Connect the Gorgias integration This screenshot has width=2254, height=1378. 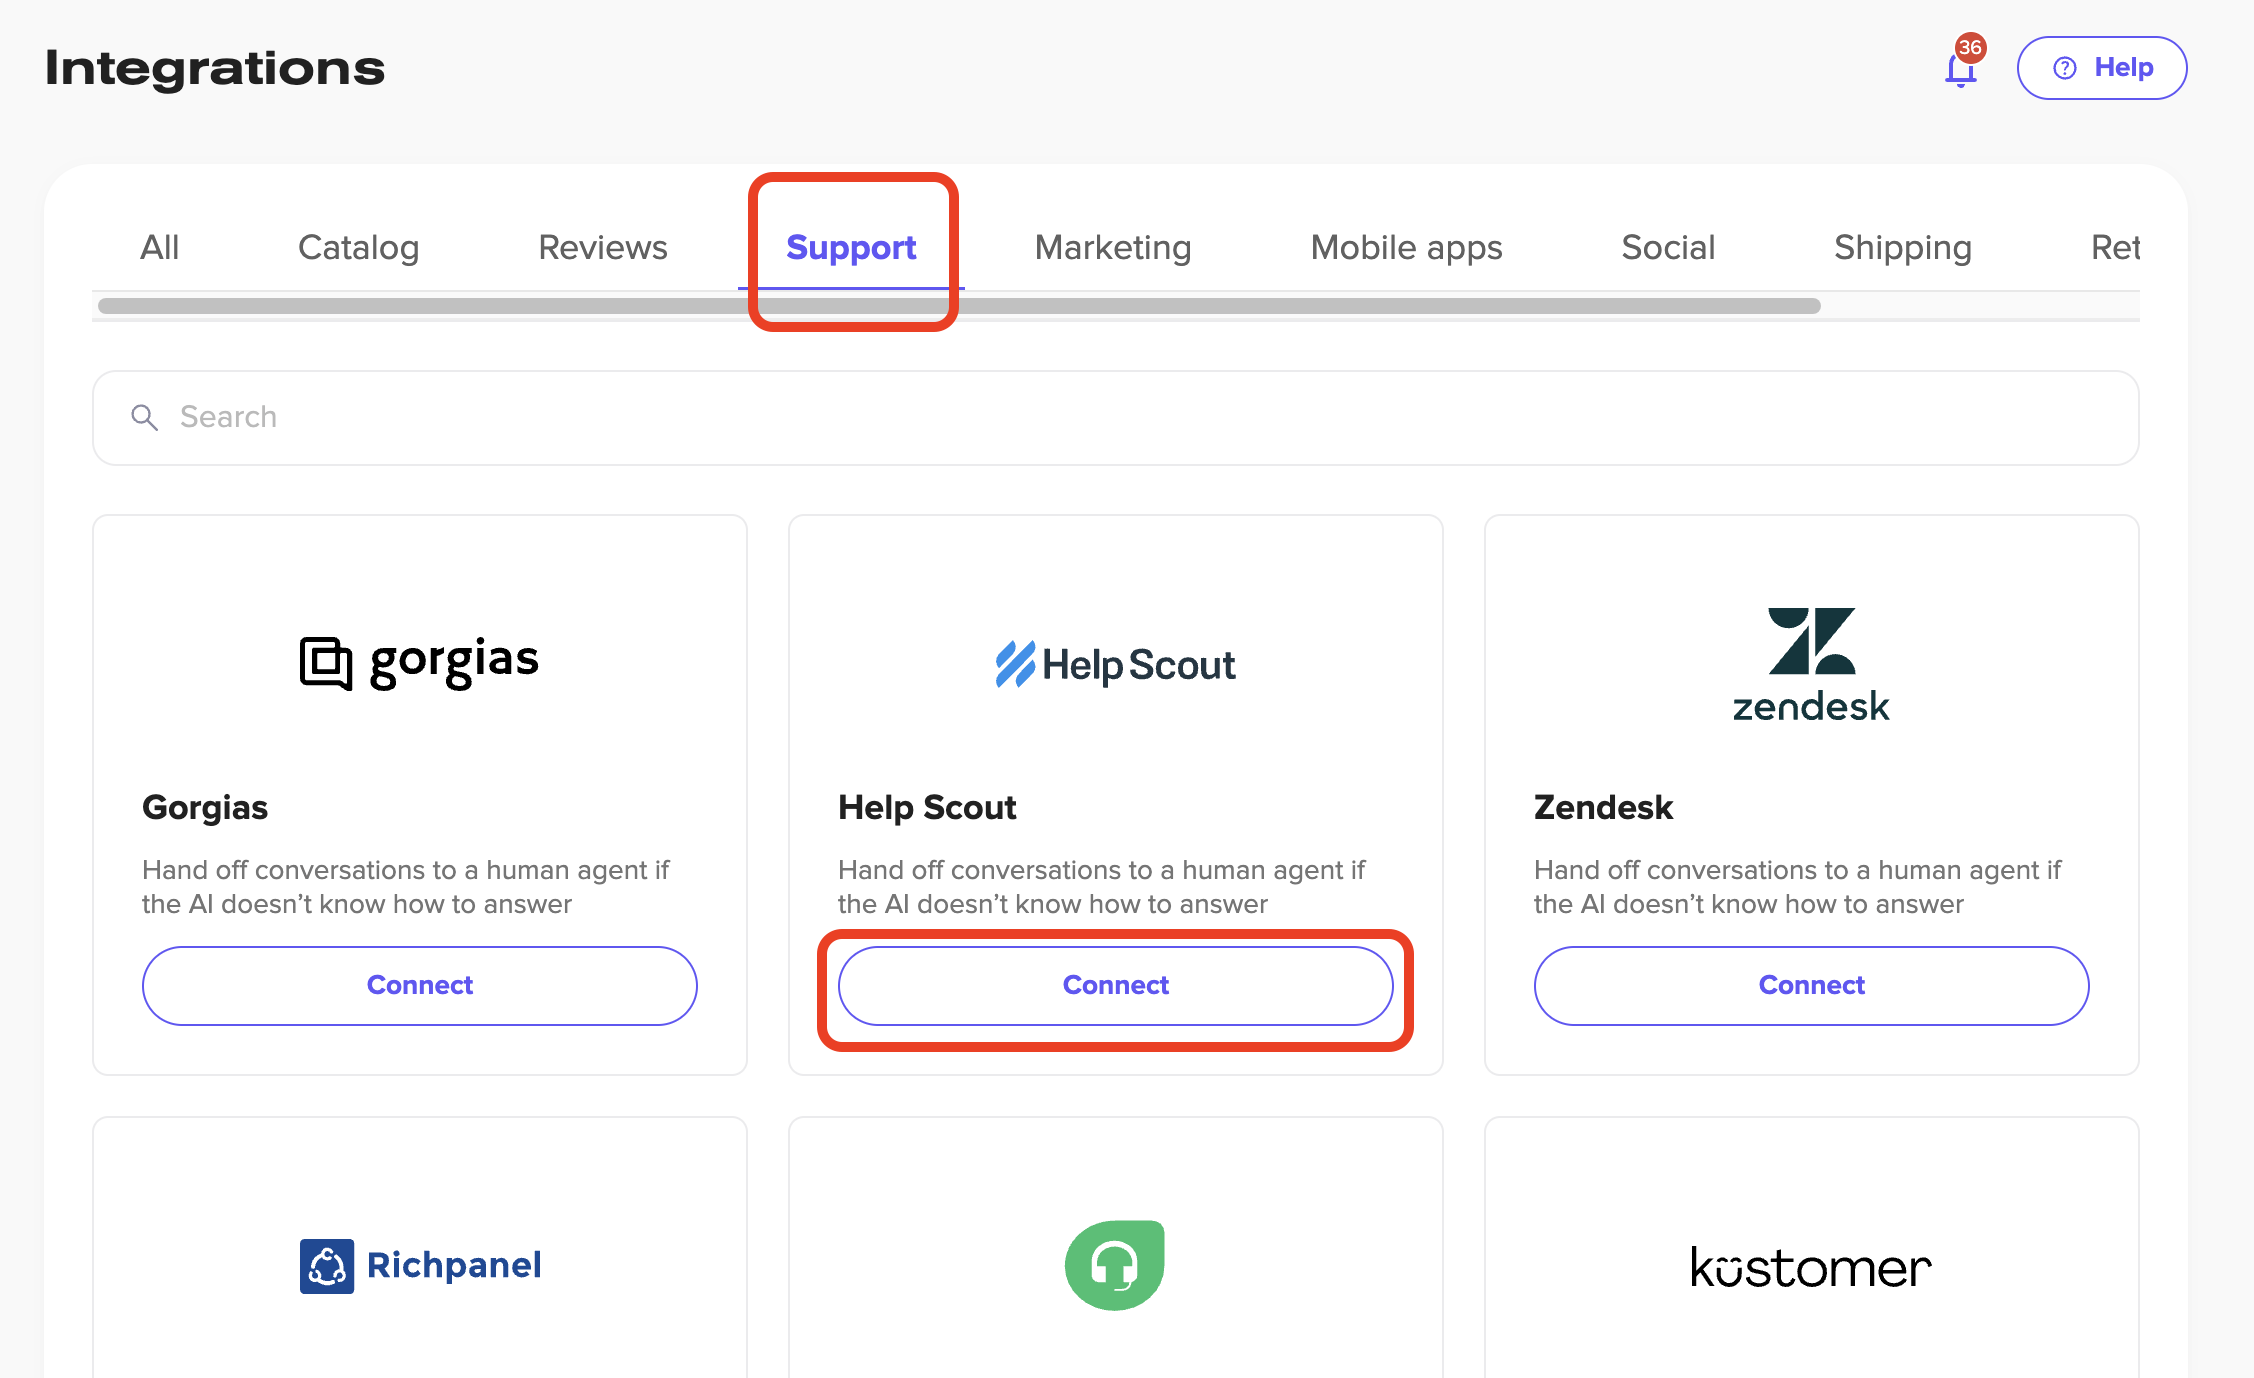pos(419,985)
